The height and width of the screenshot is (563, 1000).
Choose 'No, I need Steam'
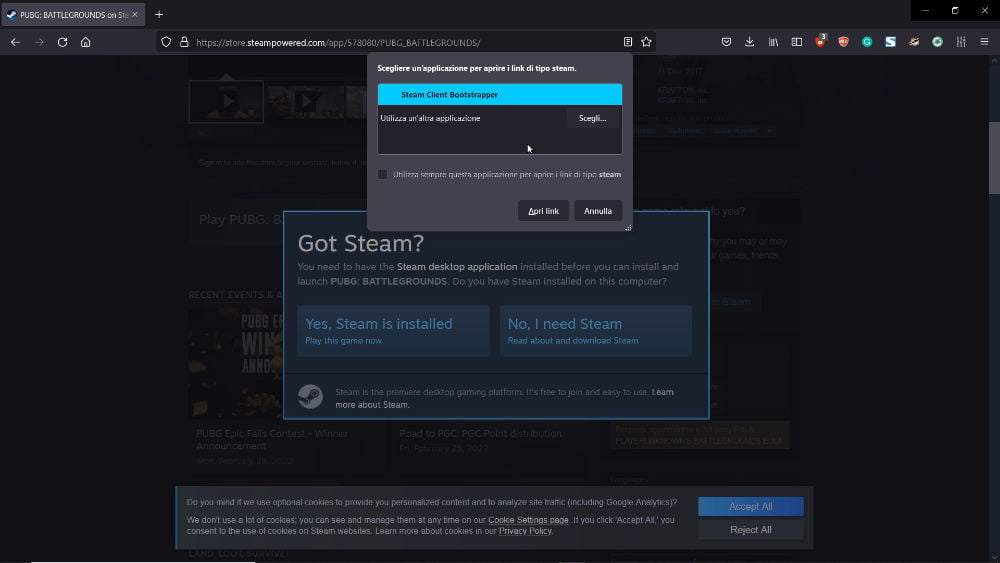click(596, 330)
